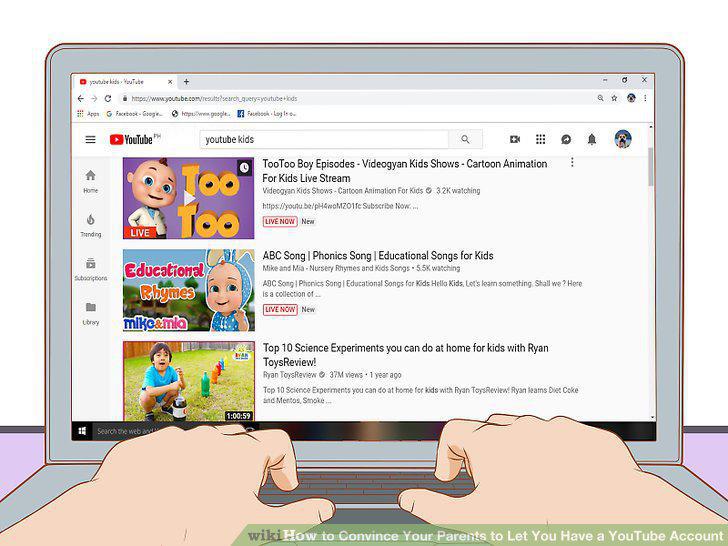Play the TooToo Boy thumbnail
728x546 pixels.
188,198
